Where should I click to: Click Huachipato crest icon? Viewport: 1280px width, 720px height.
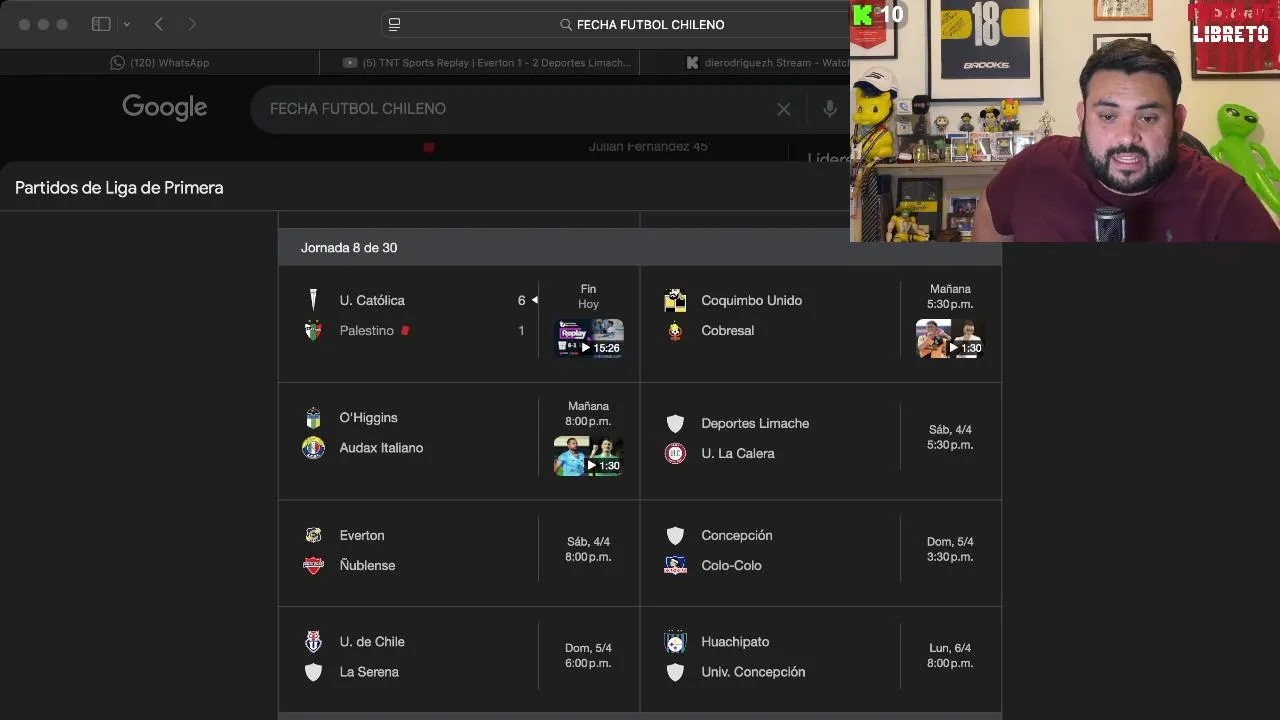click(675, 642)
